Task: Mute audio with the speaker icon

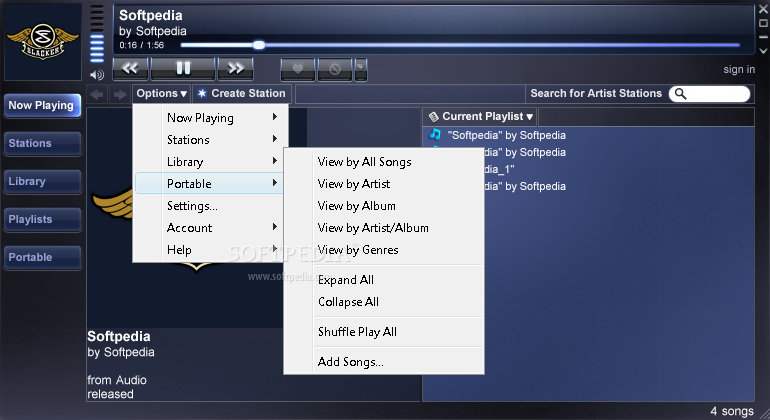Action: pyautogui.click(x=97, y=75)
